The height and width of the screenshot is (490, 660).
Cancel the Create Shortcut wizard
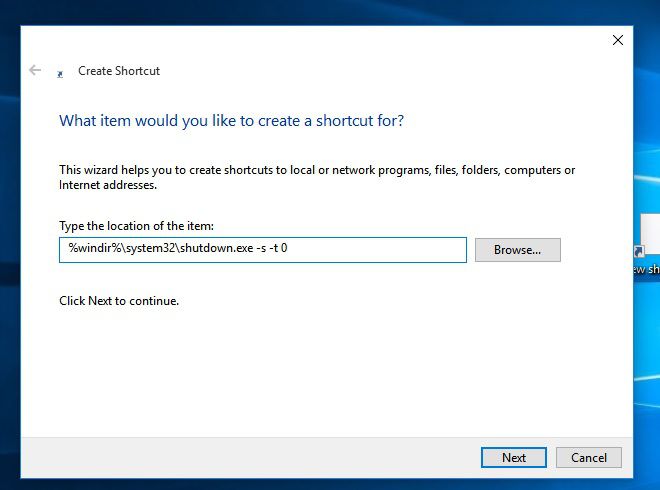coord(588,458)
